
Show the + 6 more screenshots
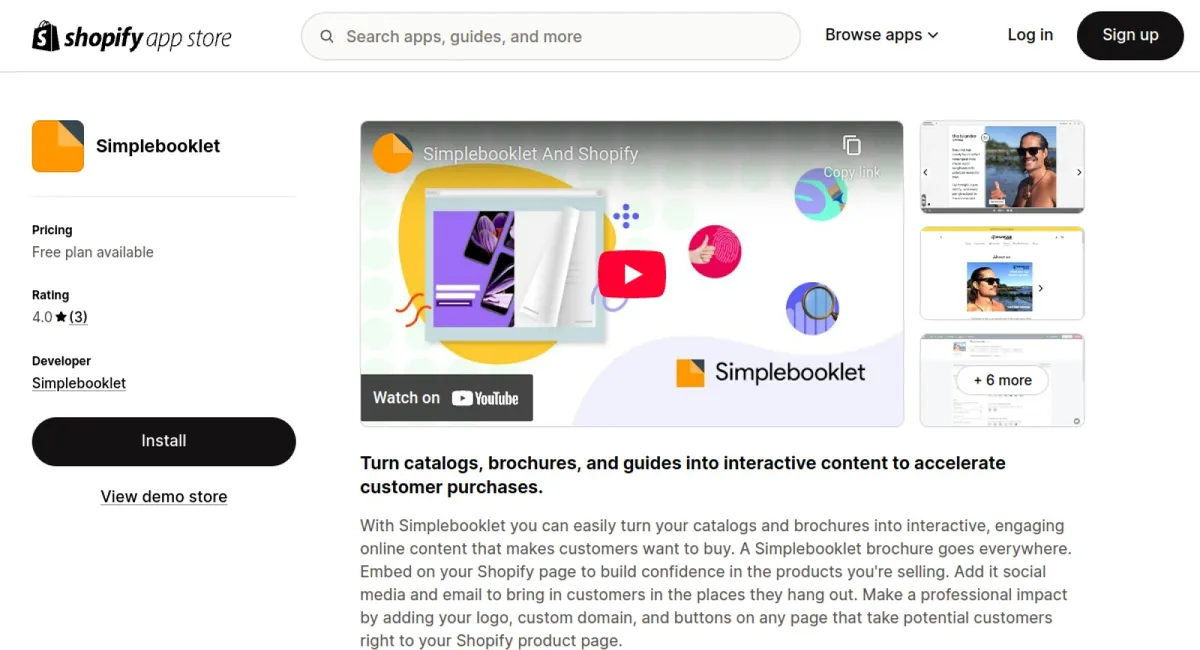pyautogui.click(x=1002, y=380)
